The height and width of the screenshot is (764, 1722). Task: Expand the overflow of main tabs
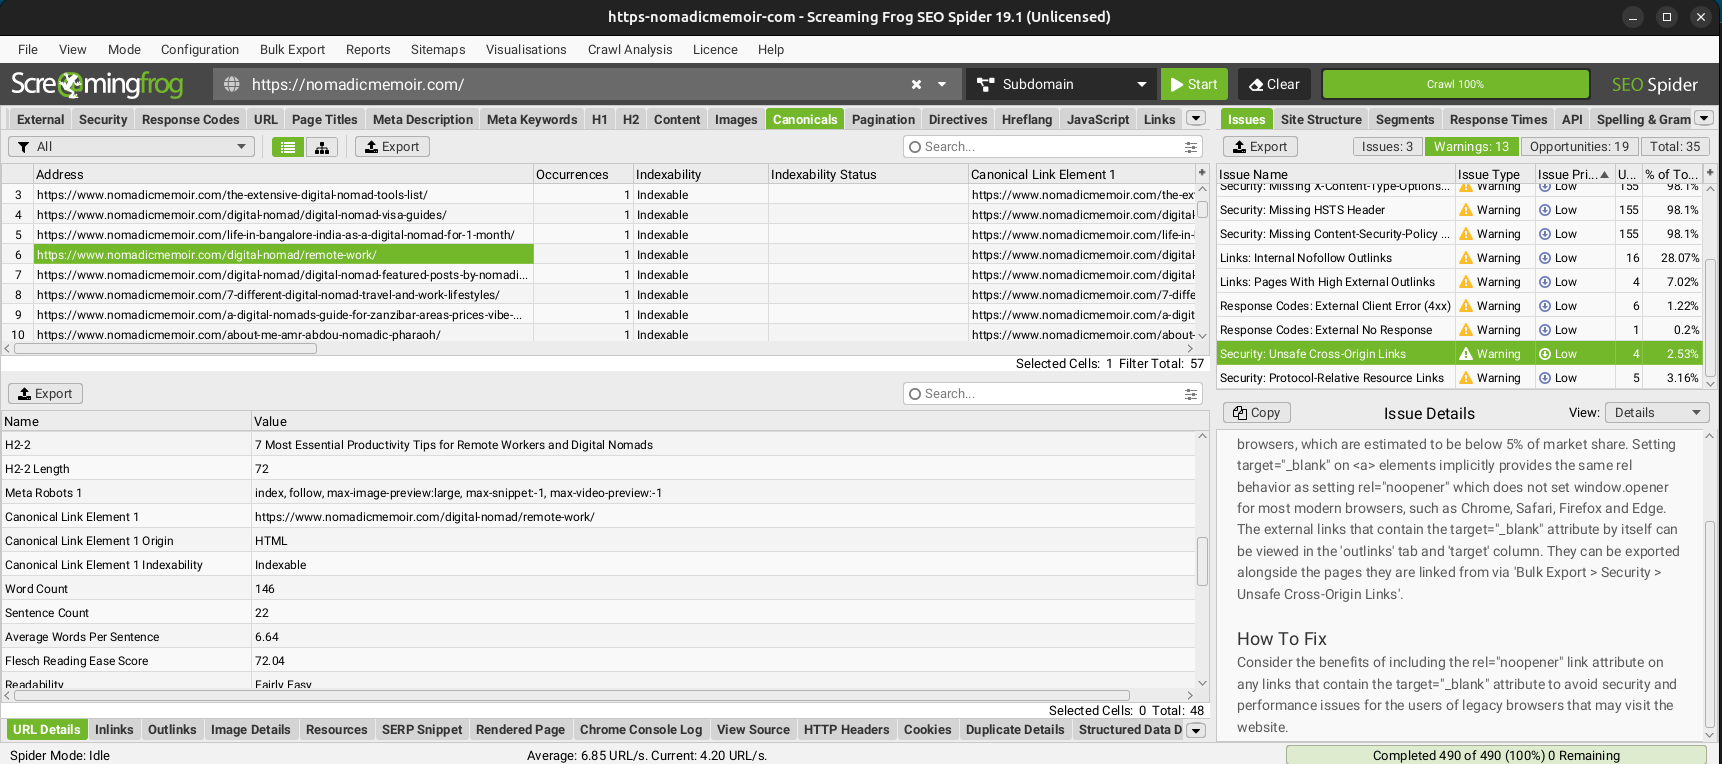pos(1195,118)
